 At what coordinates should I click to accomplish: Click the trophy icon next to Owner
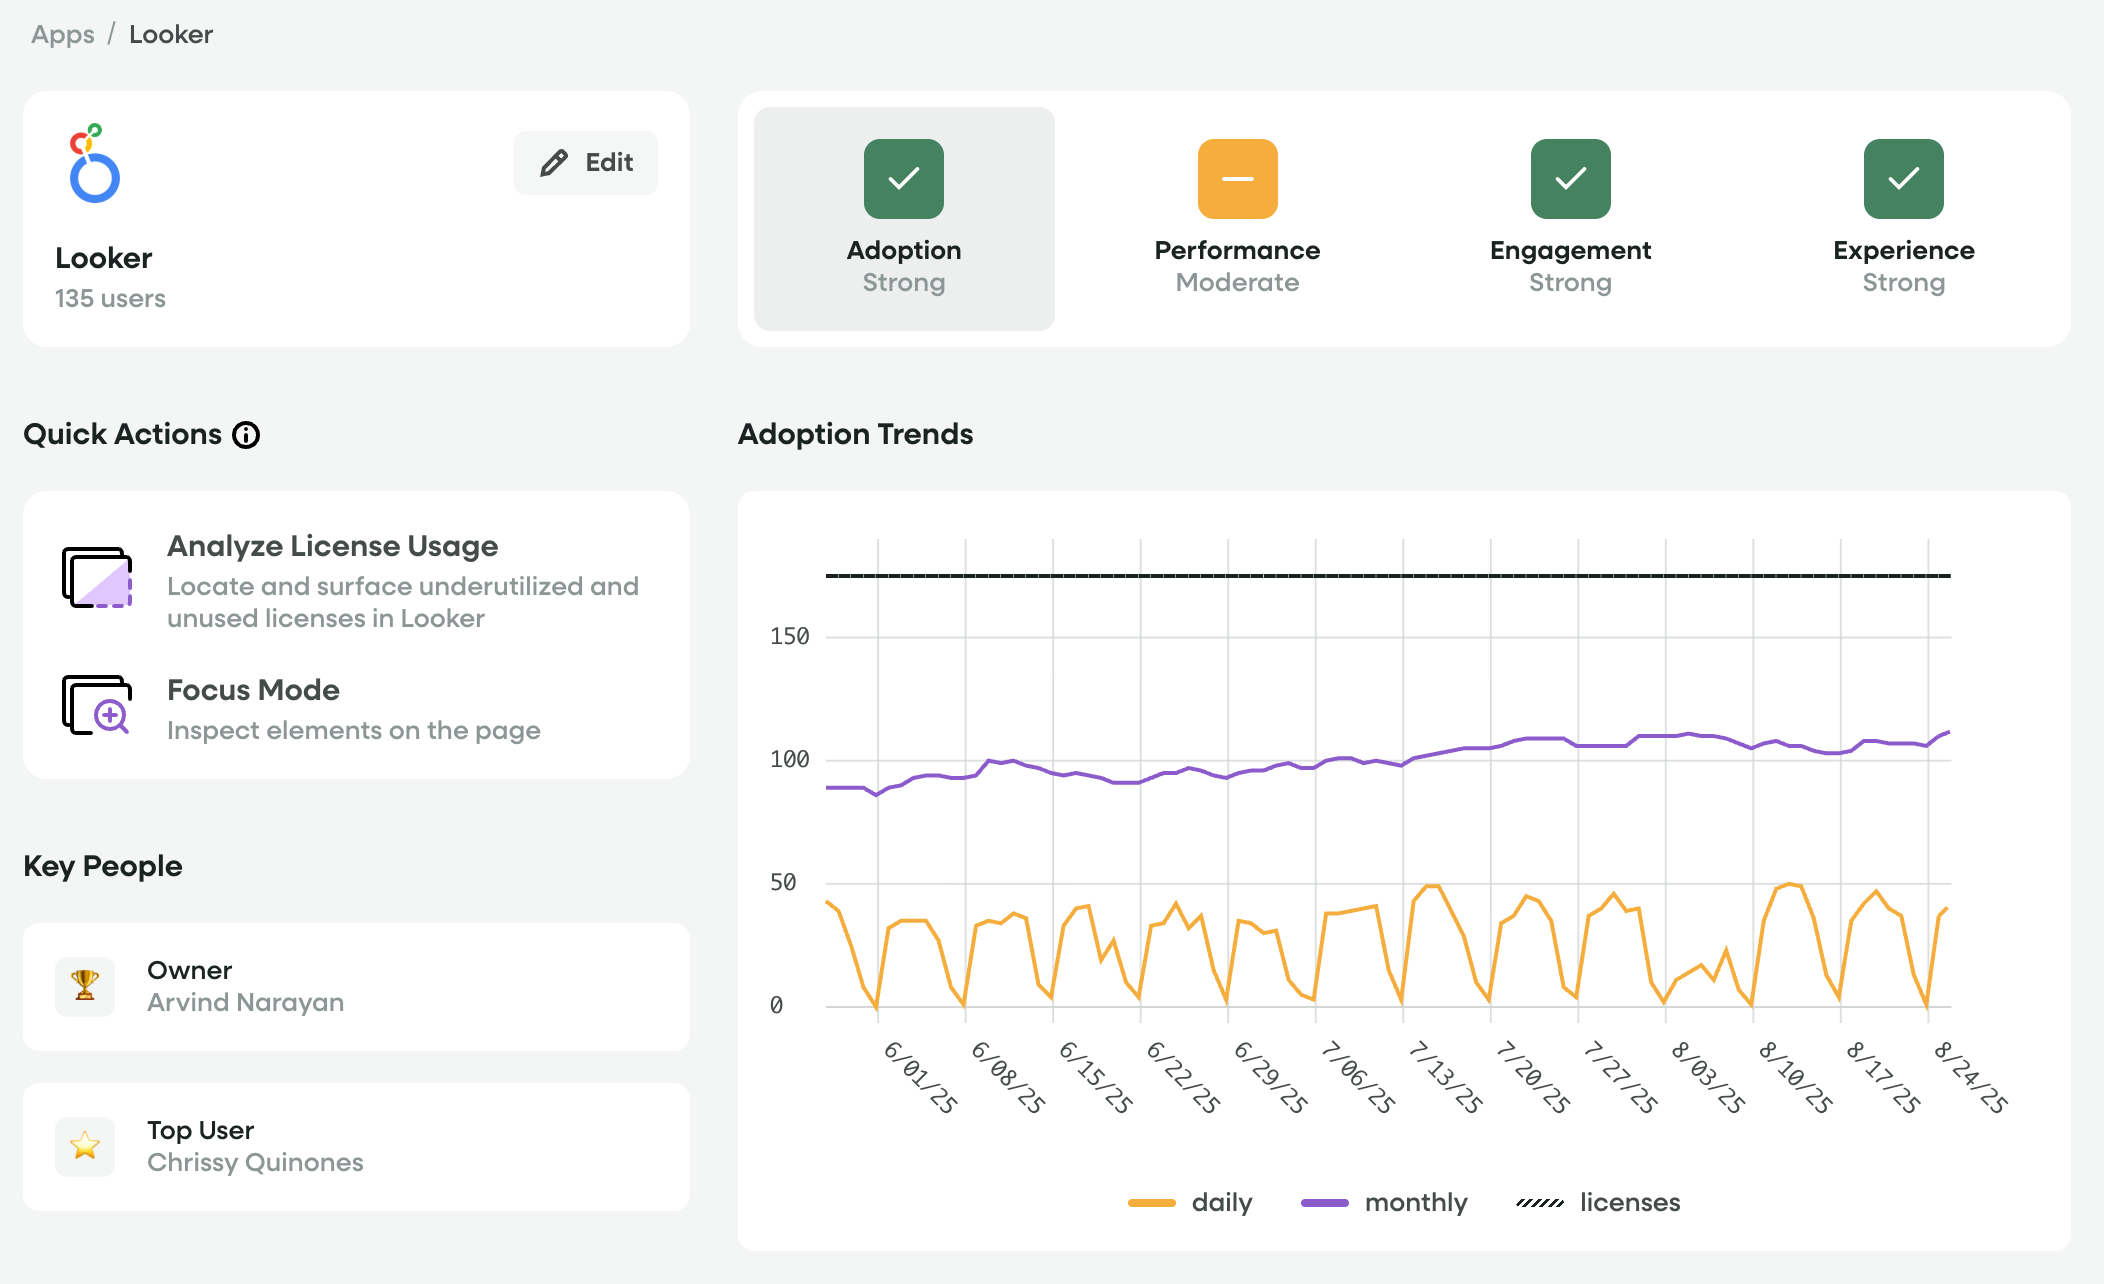click(x=85, y=986)
